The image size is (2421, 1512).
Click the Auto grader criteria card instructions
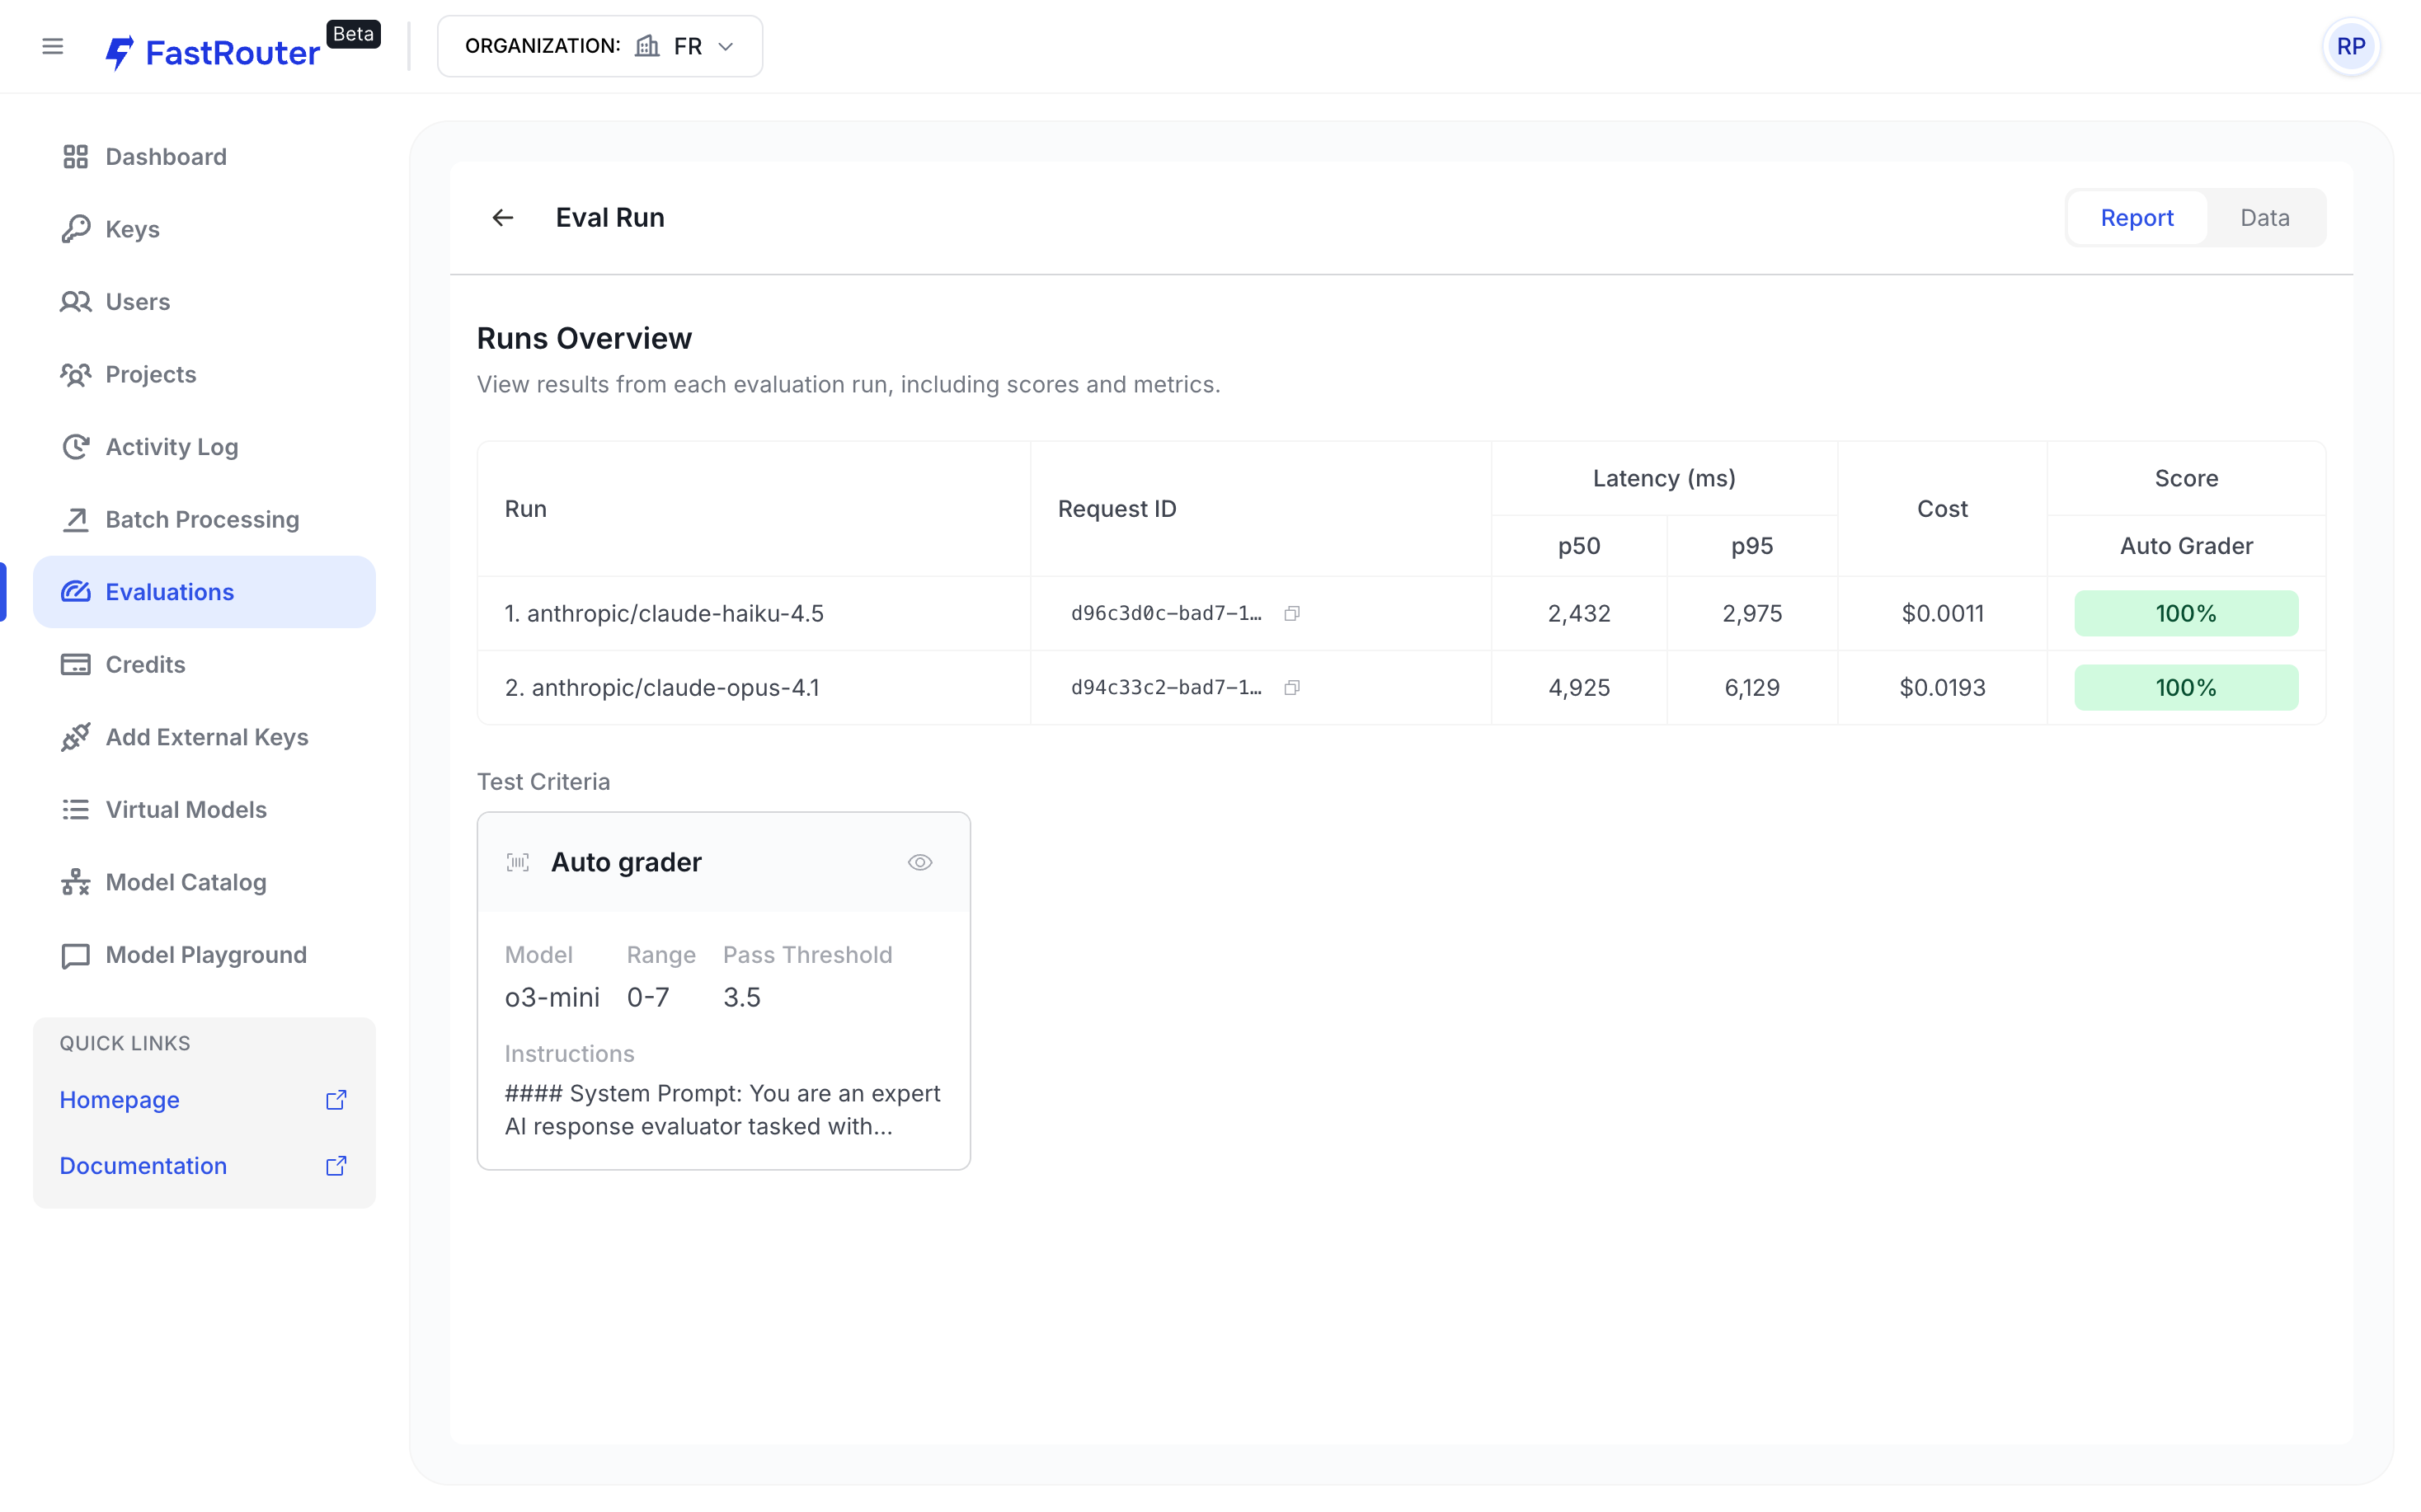pyautogui.click(x=722, y=1109)
